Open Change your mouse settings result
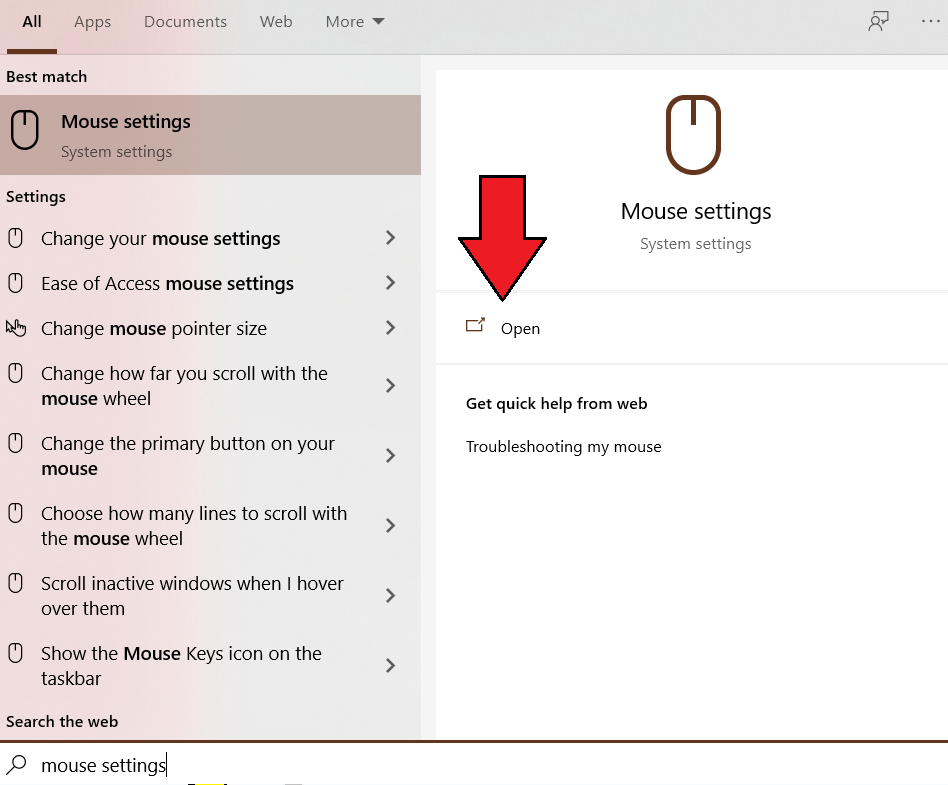948x785 pixels. point(210,238)
